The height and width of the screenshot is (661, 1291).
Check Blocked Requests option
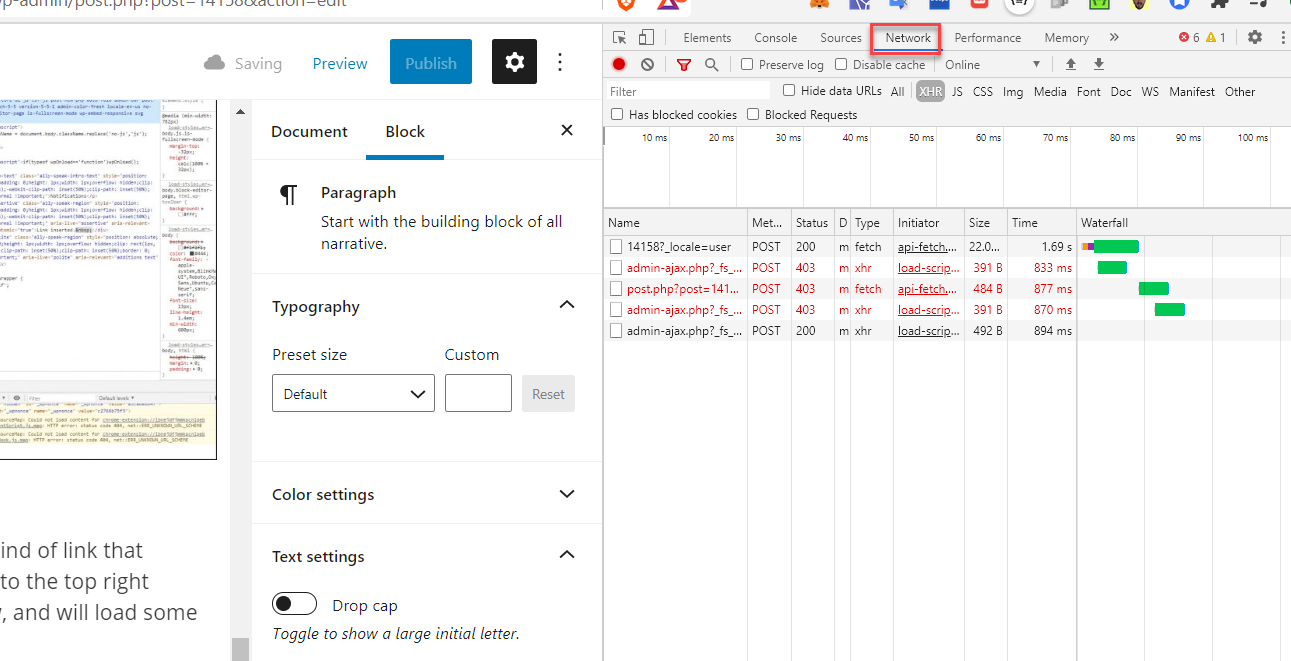tap(753, 115)
